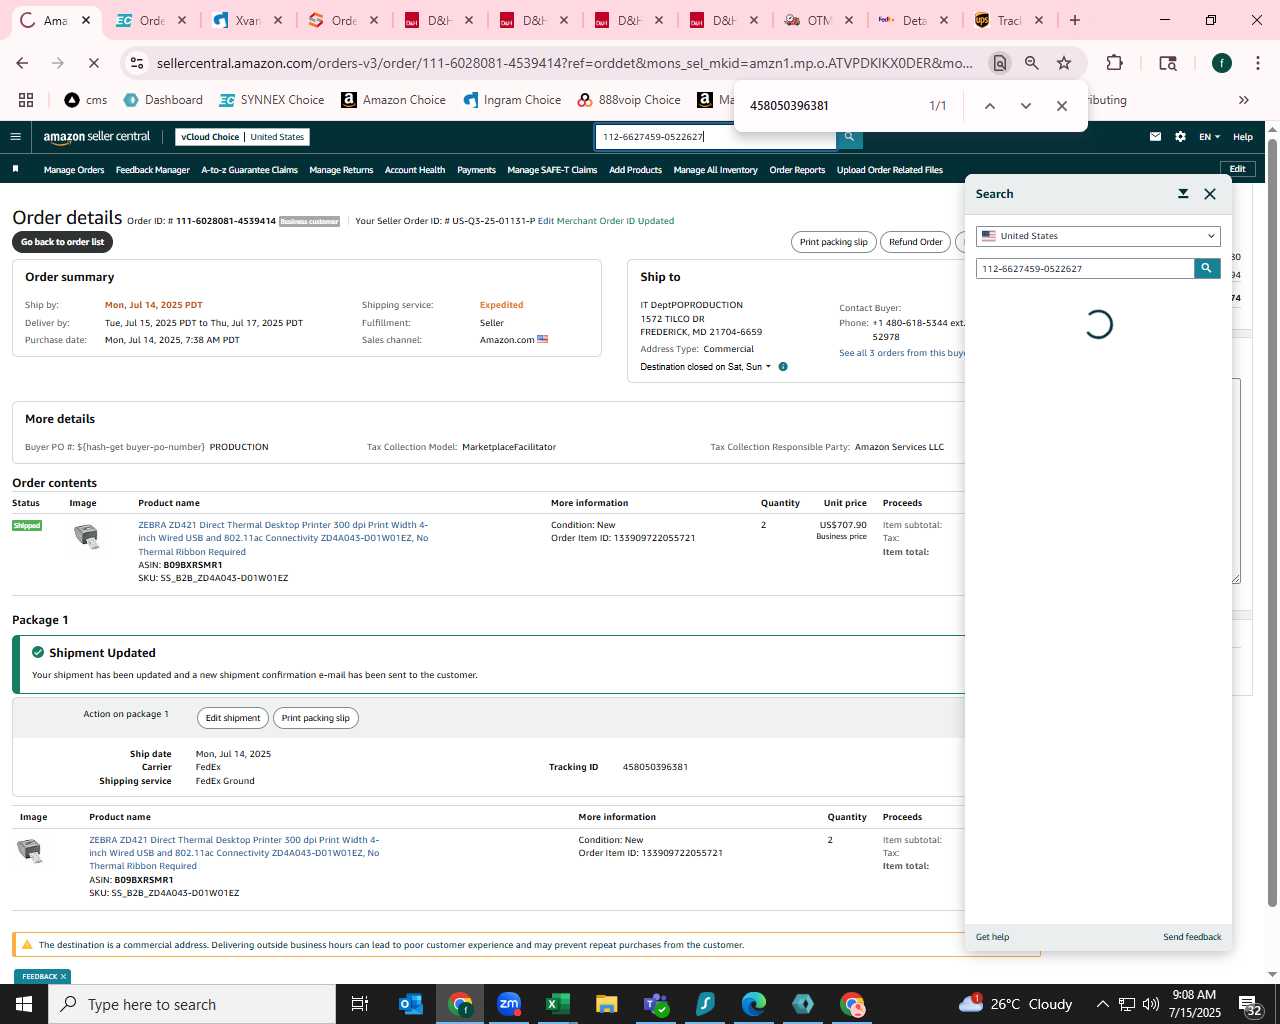This screenshot has width=1280, height=1024.
Task: Click Send feedback in the Search panel
Action: click(x=1192, y=937)
